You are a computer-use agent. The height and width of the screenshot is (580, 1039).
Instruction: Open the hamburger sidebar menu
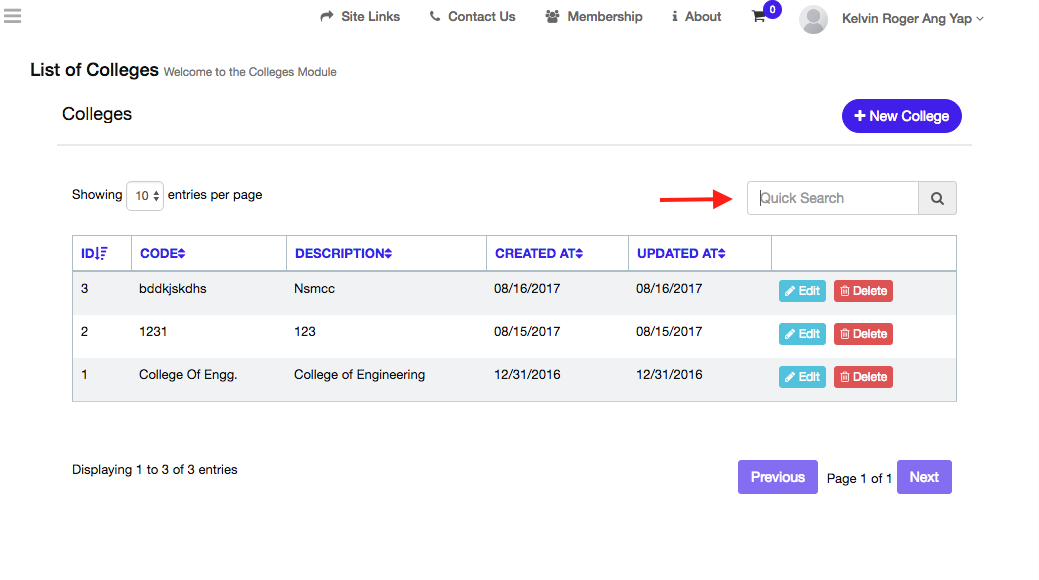click(x=12, y=15)
